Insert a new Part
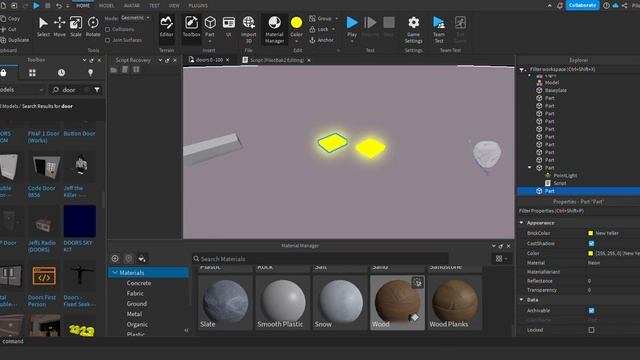The height and width of the screenshot is (360, 640). click(x=210, y=27)
